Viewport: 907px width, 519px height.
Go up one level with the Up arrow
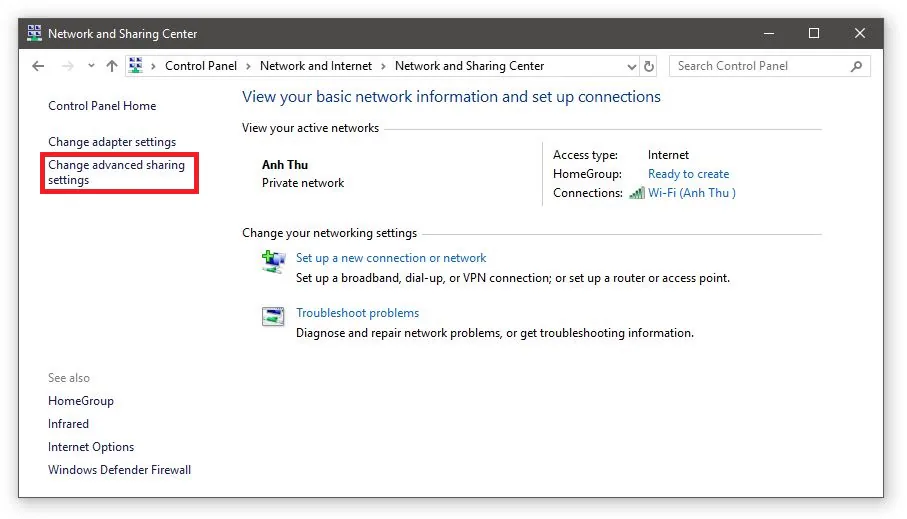pos(112,66)
